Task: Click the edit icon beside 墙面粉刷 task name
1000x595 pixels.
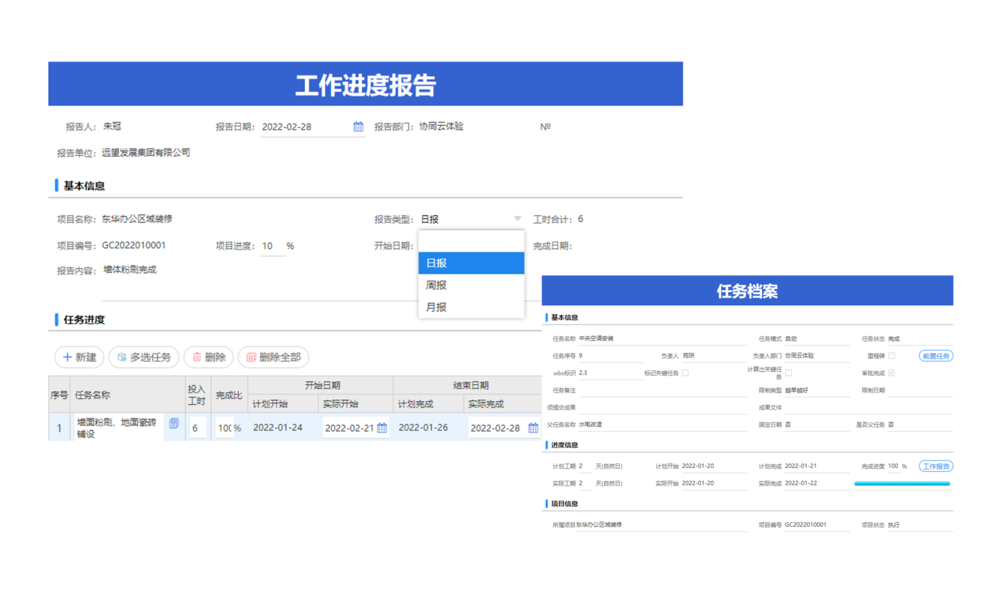Action: coord(173,424)
